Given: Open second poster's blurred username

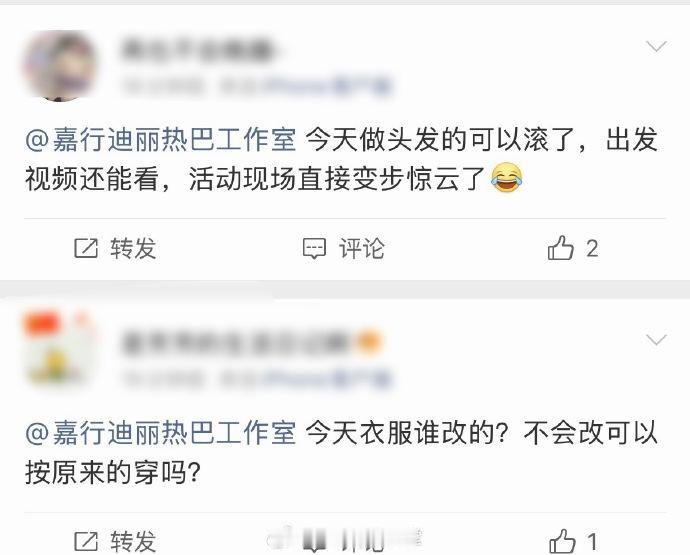Looking at the screenshot, I should (x=238, y=342).
